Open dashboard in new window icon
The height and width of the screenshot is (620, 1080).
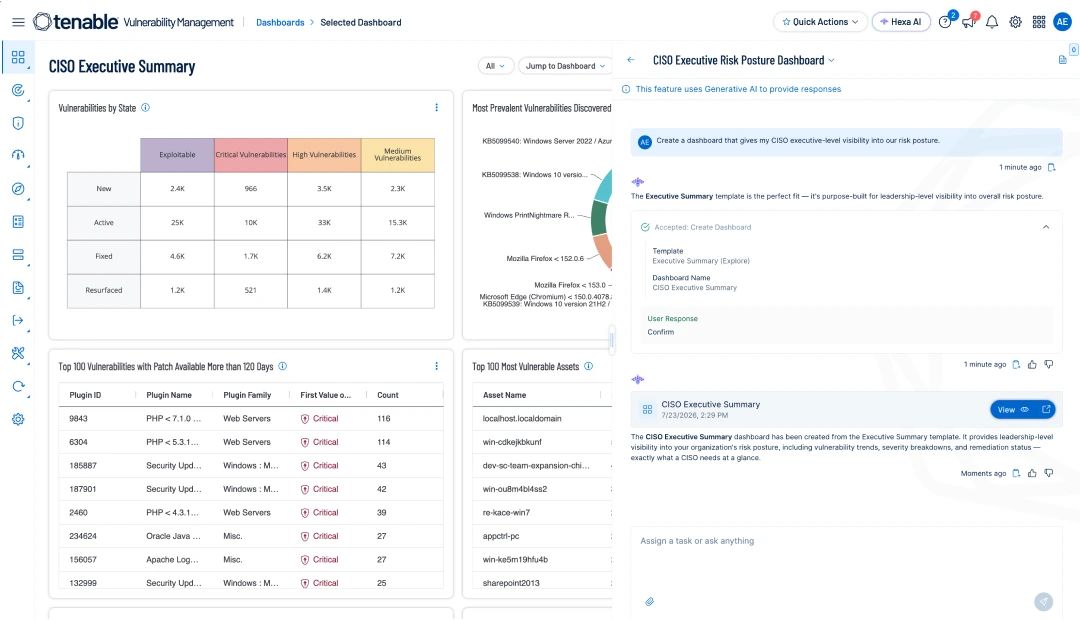click(1046, 409)
